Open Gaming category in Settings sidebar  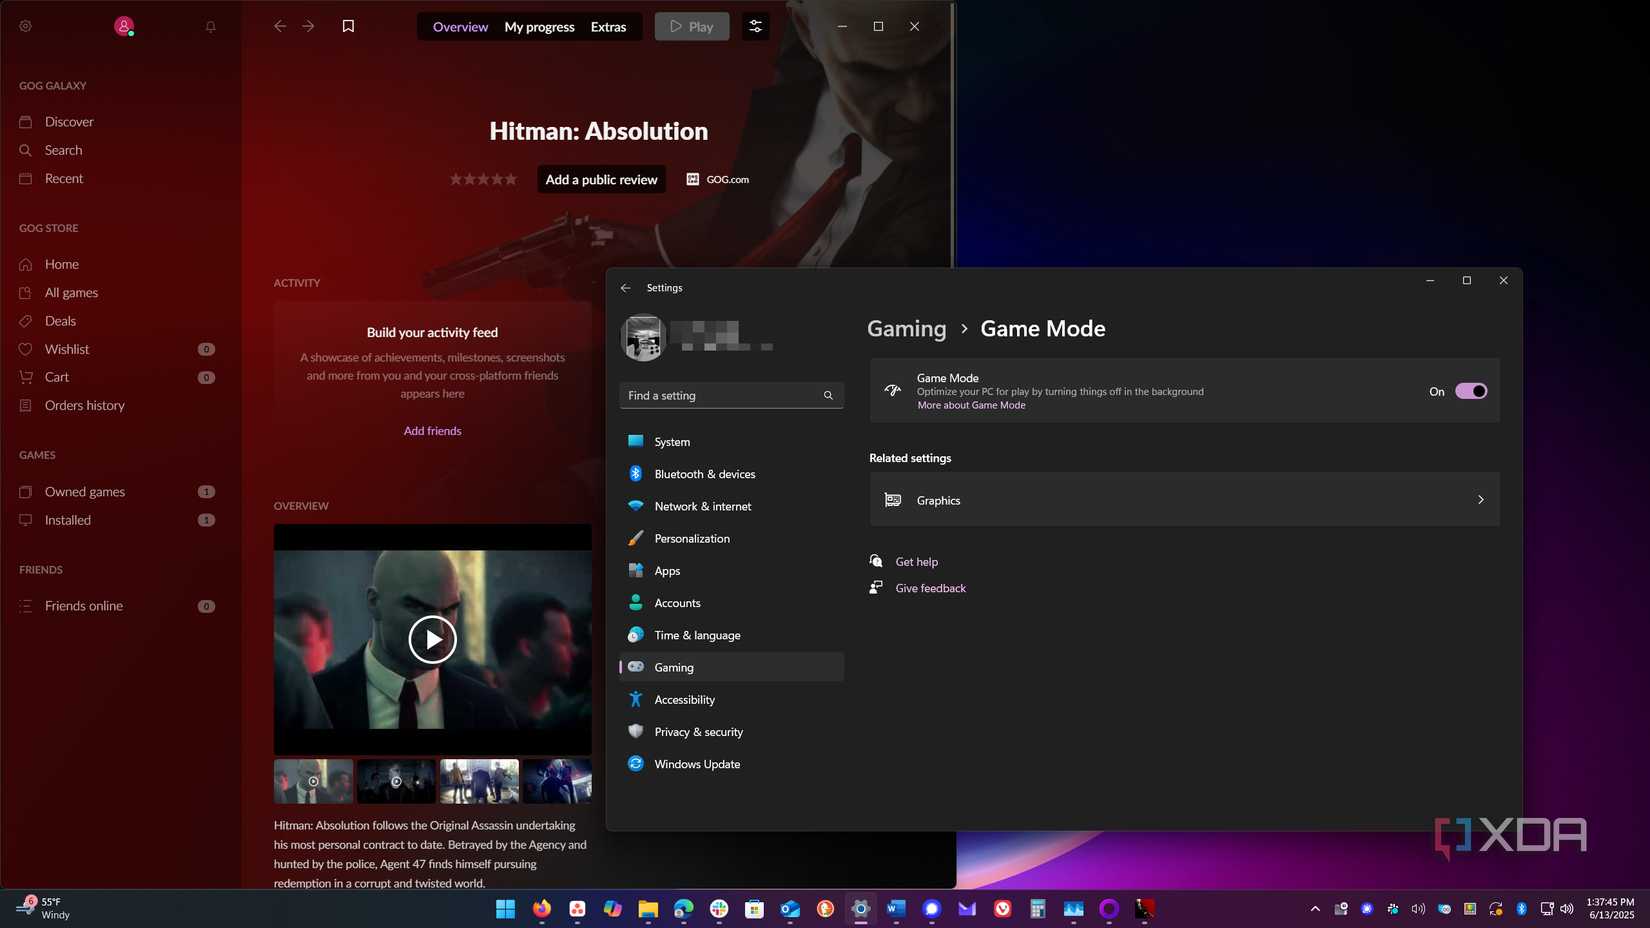pos(731,667)
